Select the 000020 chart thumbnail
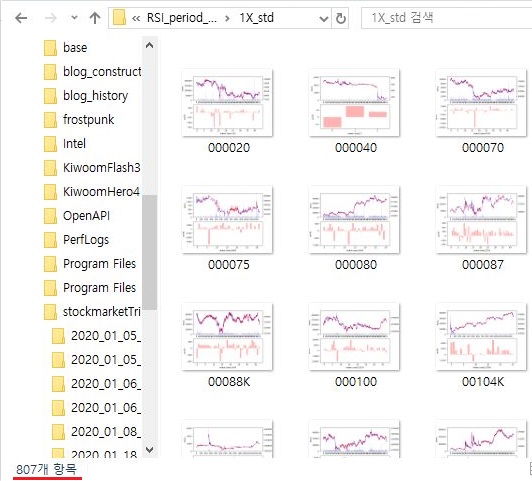Viewport: 532px width, 481px height. point(227,103)
